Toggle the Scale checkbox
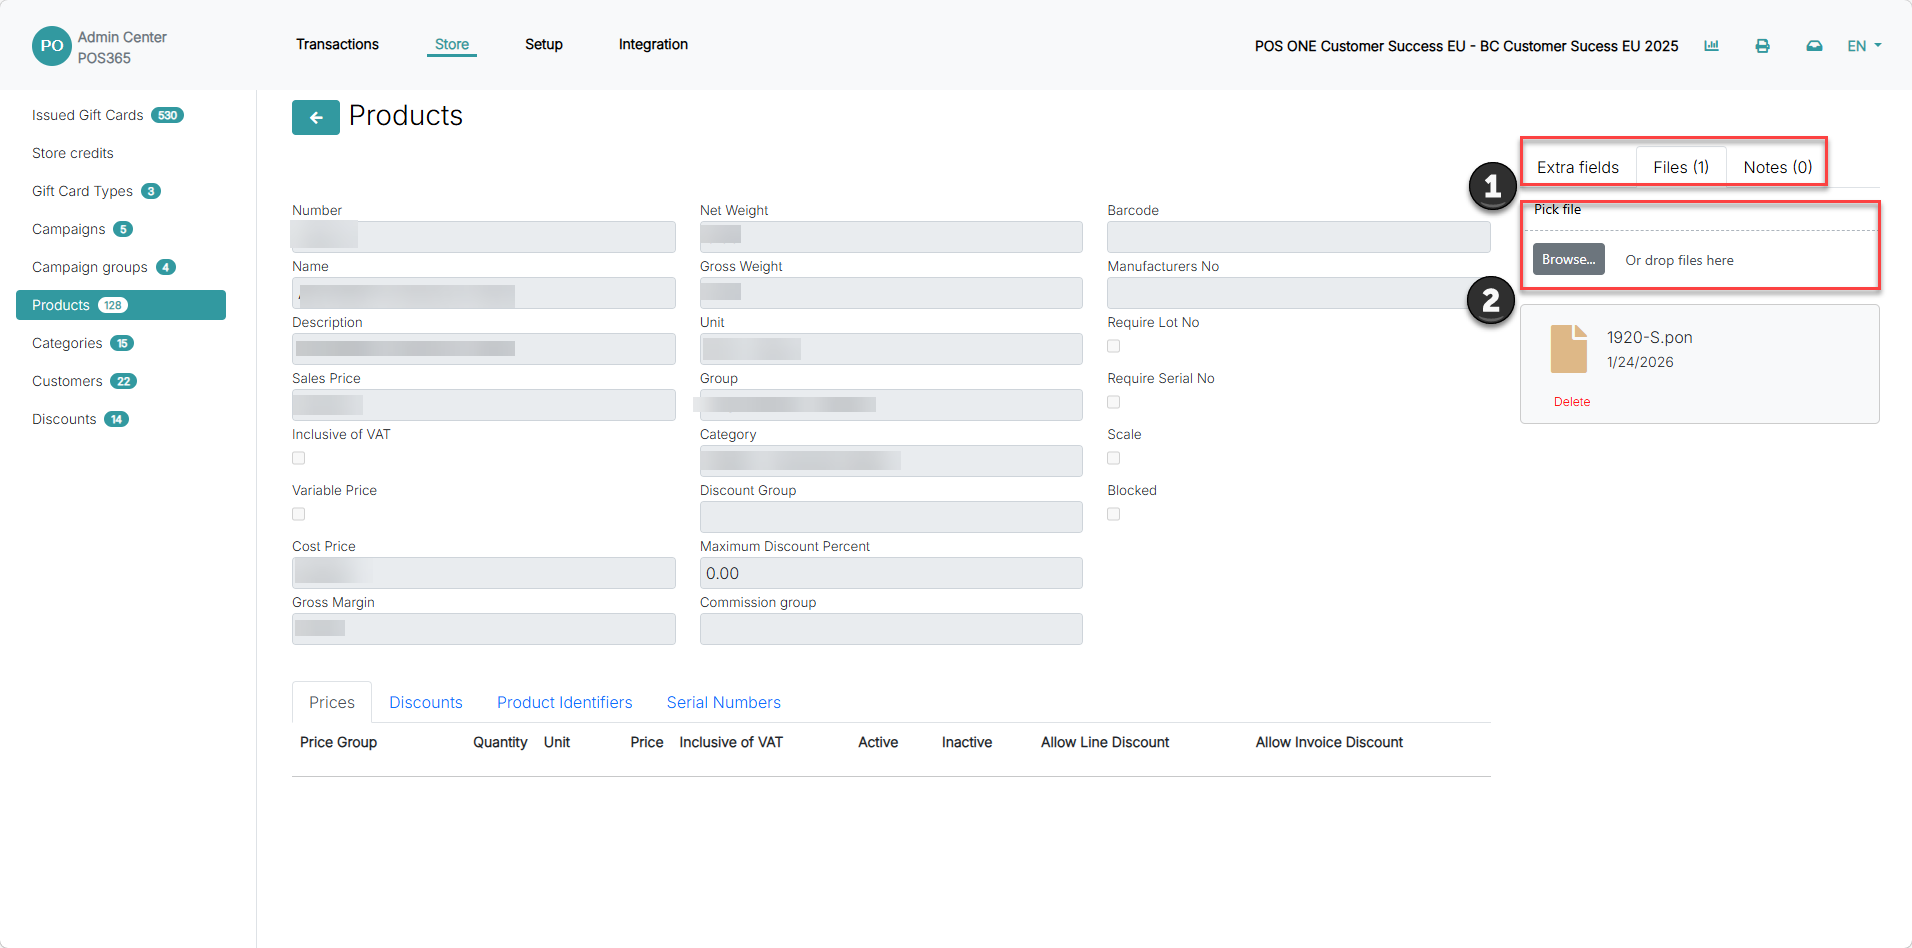Image resolution: width=1912 pixels, height=948 pixels. coord(1114,458)
